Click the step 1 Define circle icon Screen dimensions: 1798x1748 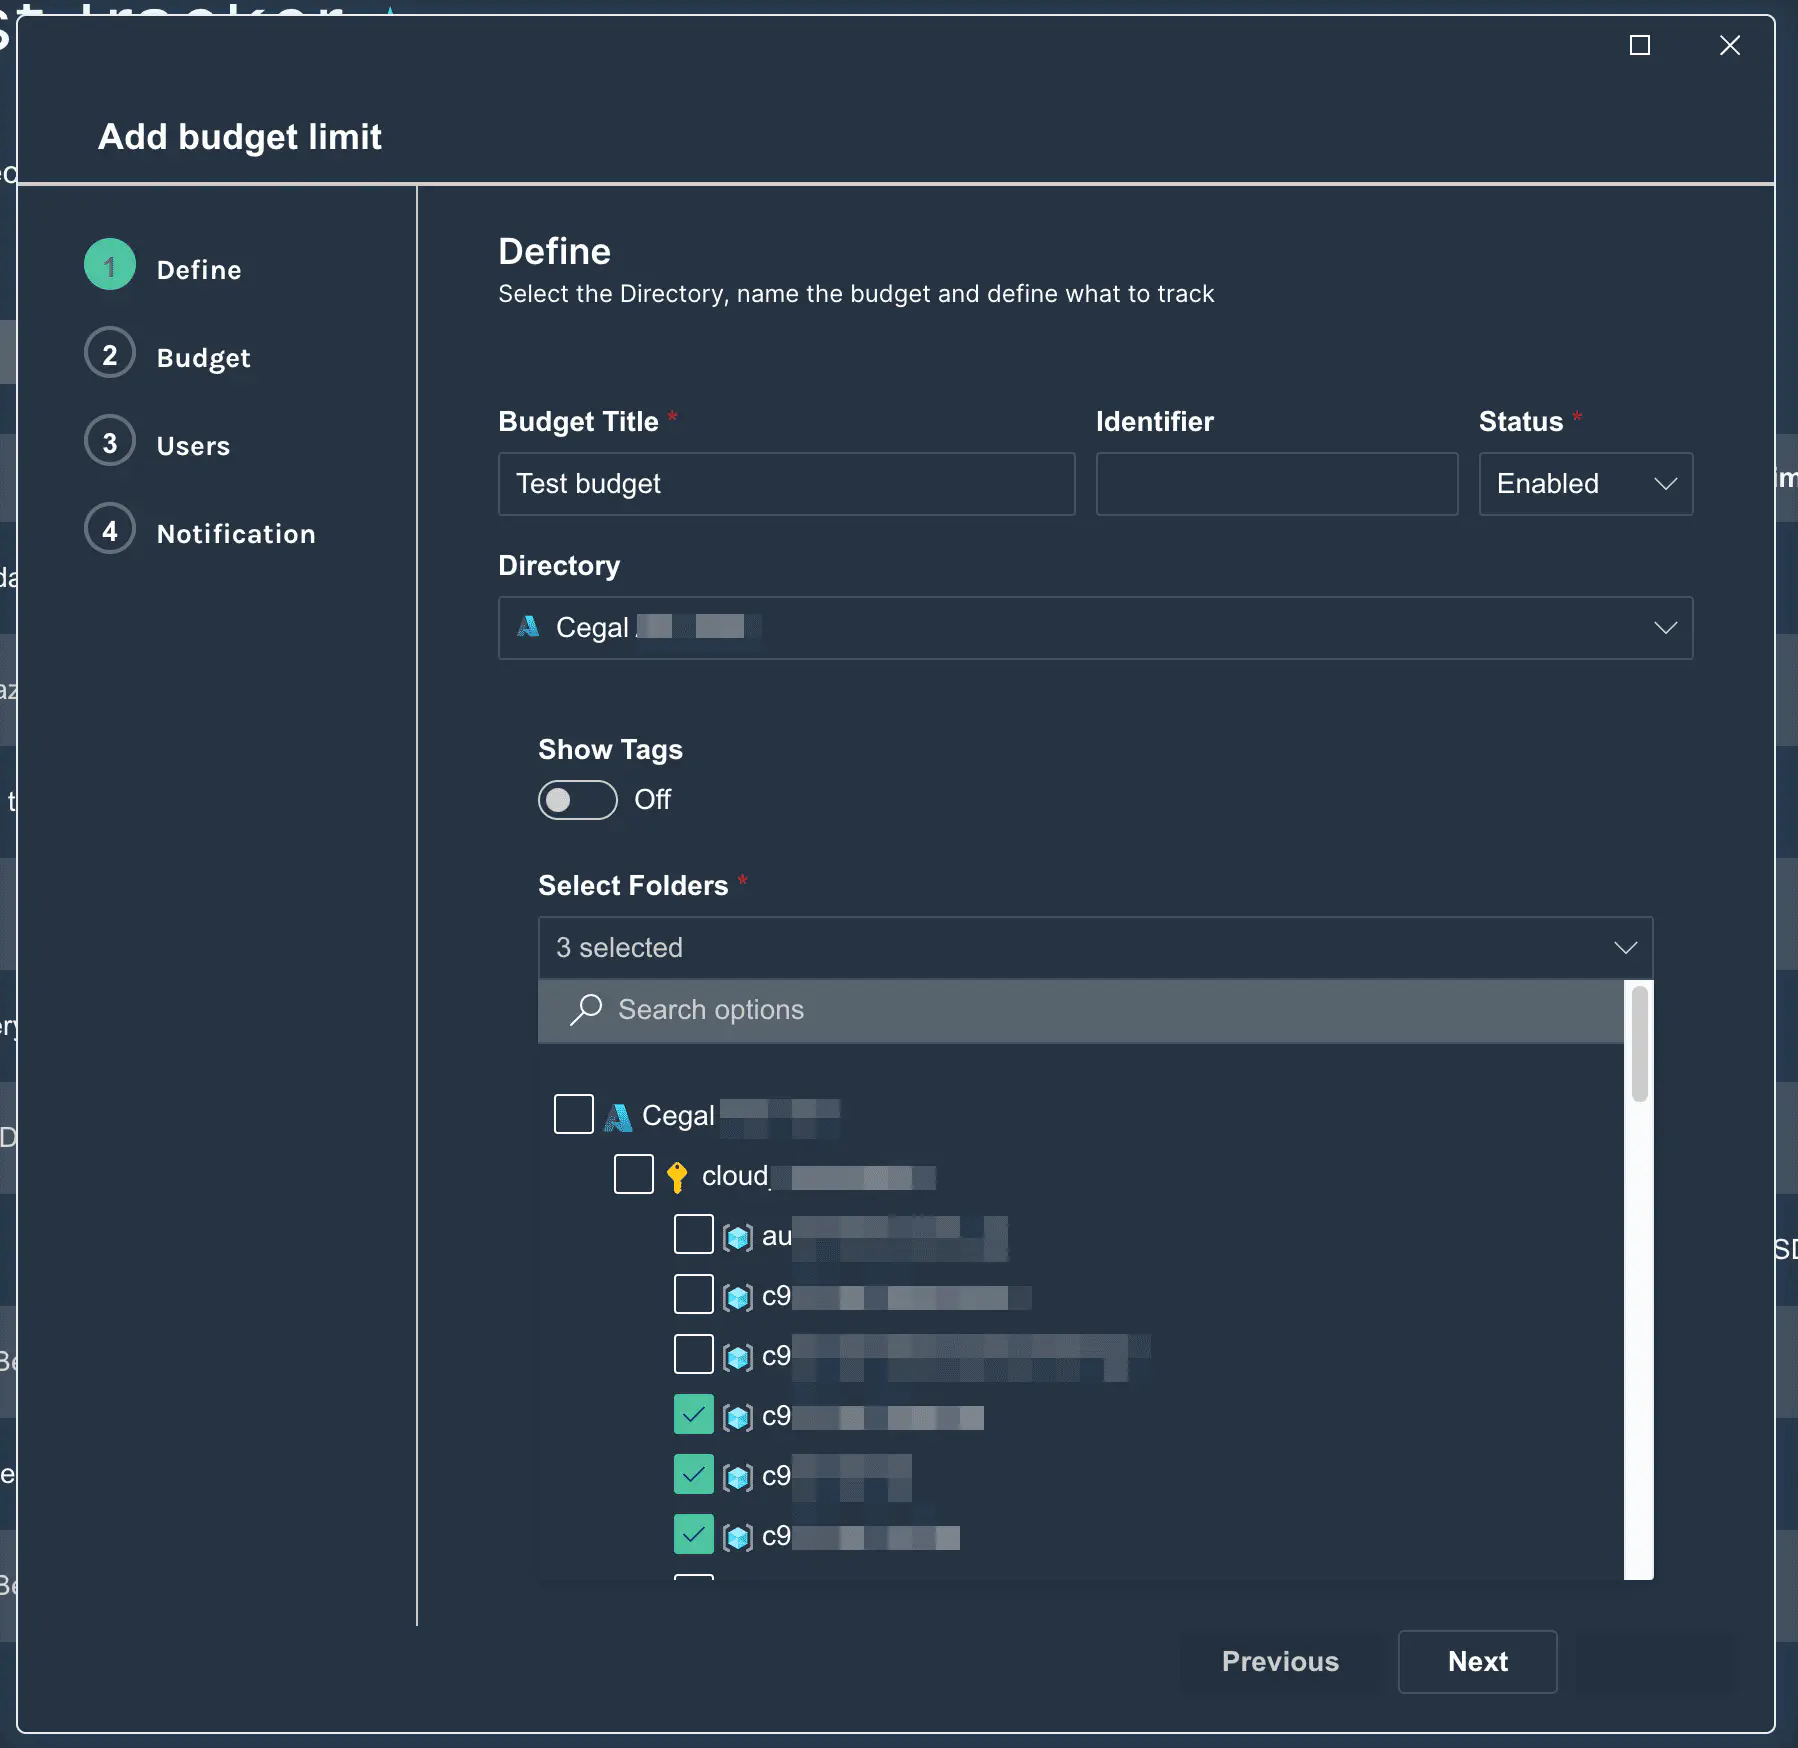pyautogui.click(x=110, y=267)
